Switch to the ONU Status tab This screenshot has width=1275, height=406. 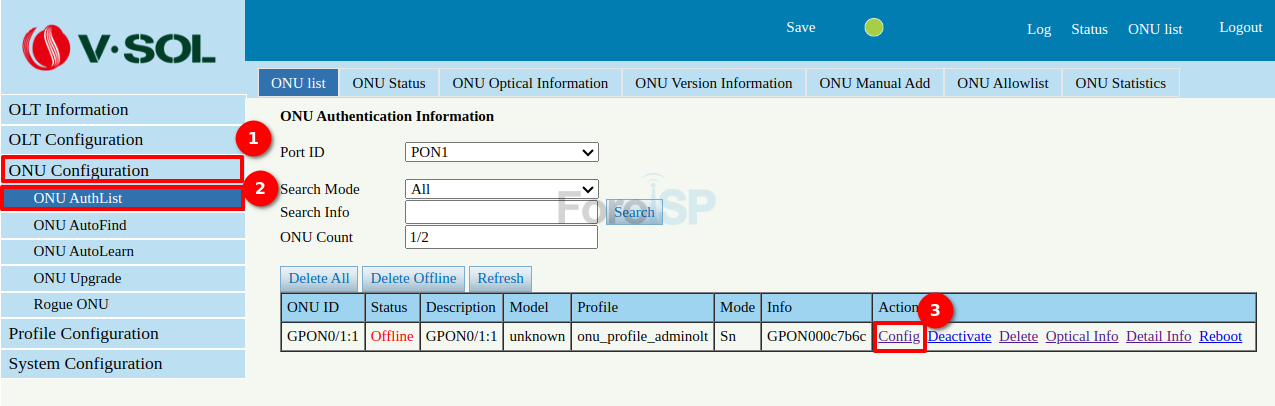click(389, 83)
